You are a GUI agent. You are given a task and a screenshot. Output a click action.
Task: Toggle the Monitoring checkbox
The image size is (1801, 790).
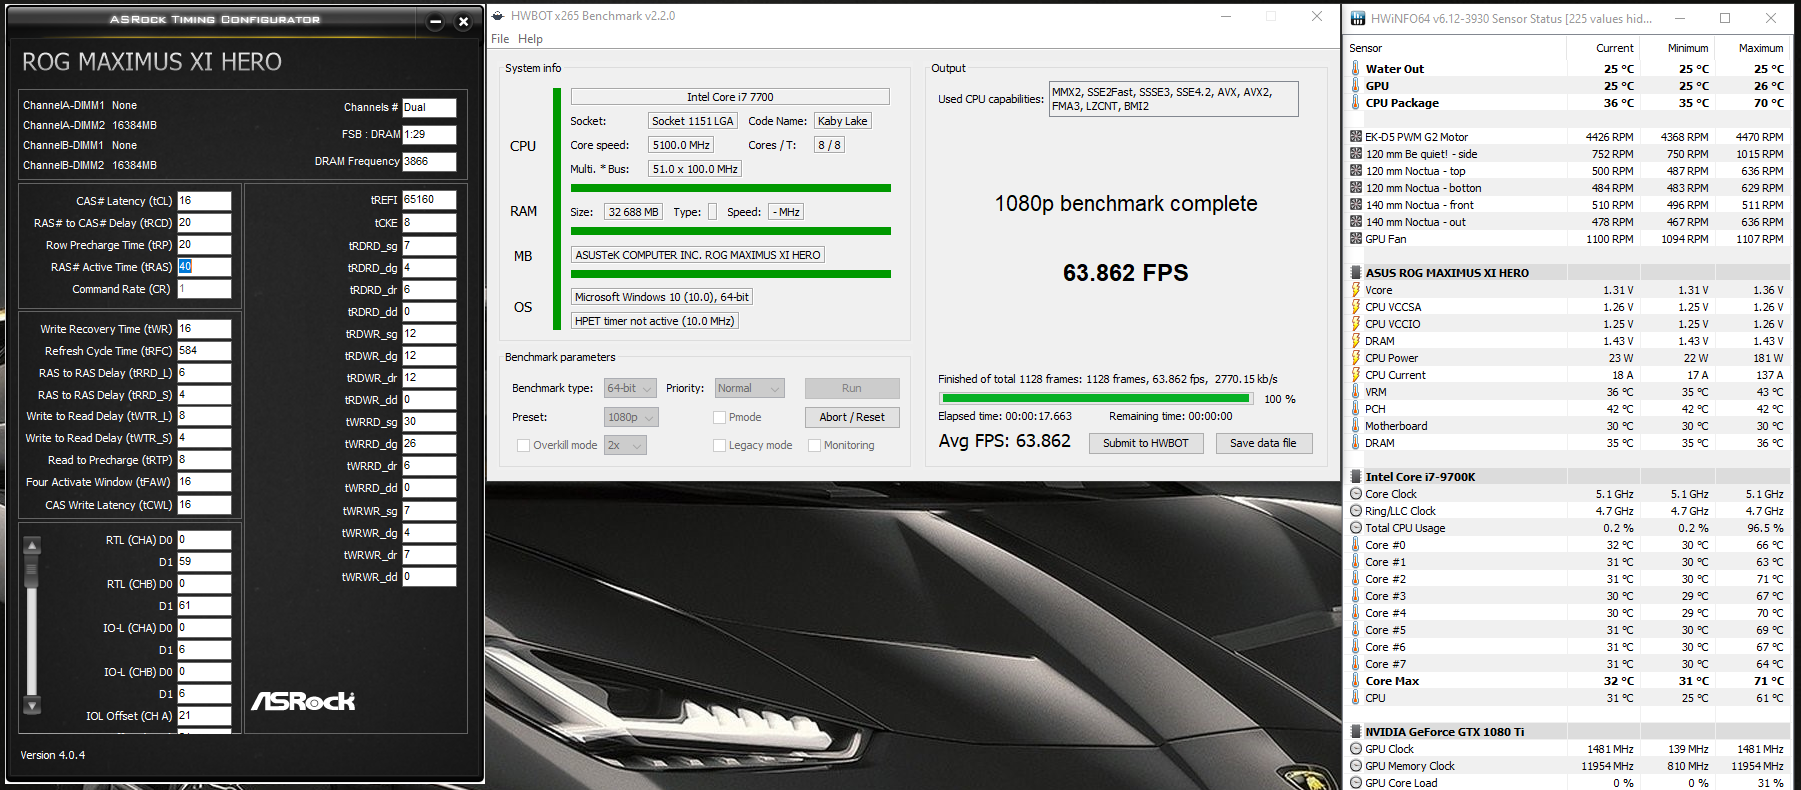pyautogui.click(x=814, y=445)
